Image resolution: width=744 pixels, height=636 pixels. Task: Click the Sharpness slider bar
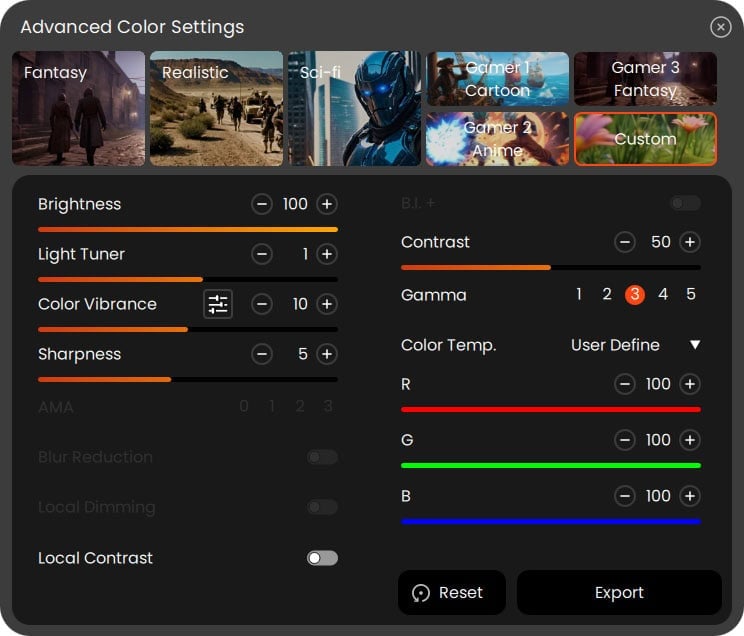tap(188, 380)
